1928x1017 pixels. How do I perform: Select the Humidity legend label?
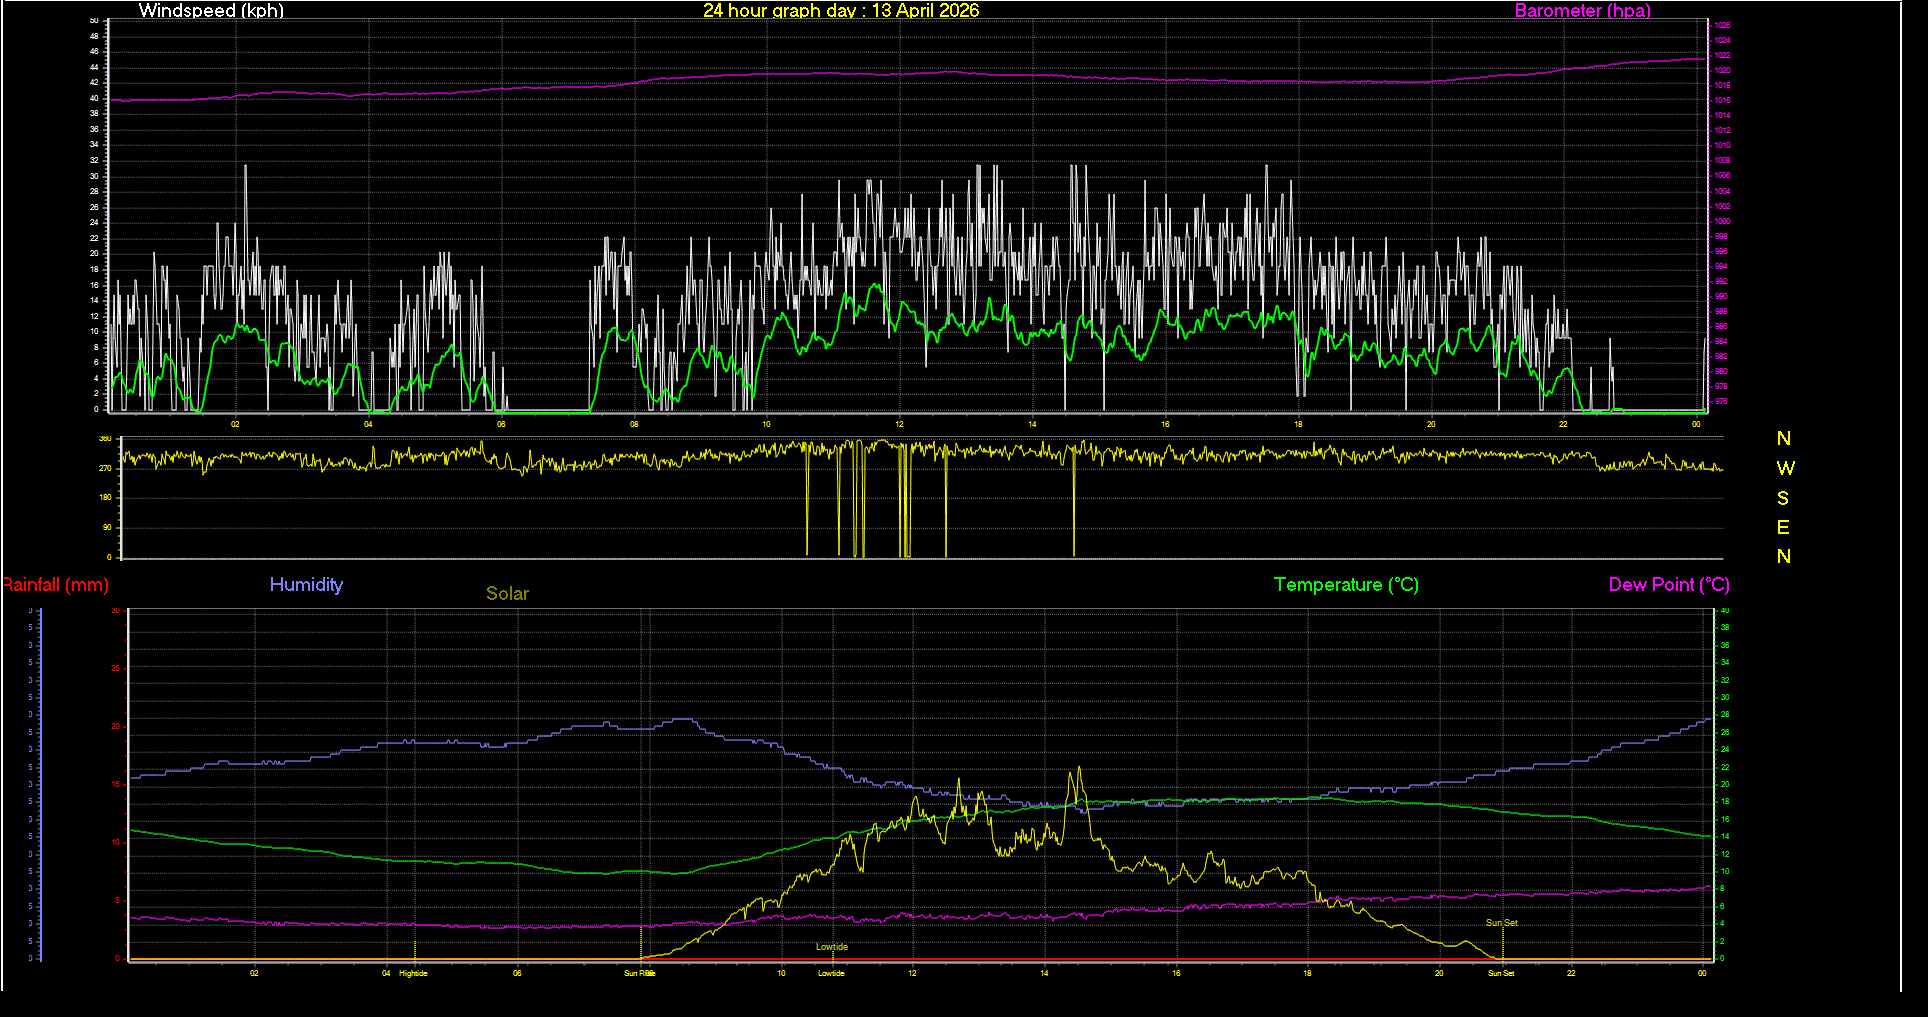306,585
